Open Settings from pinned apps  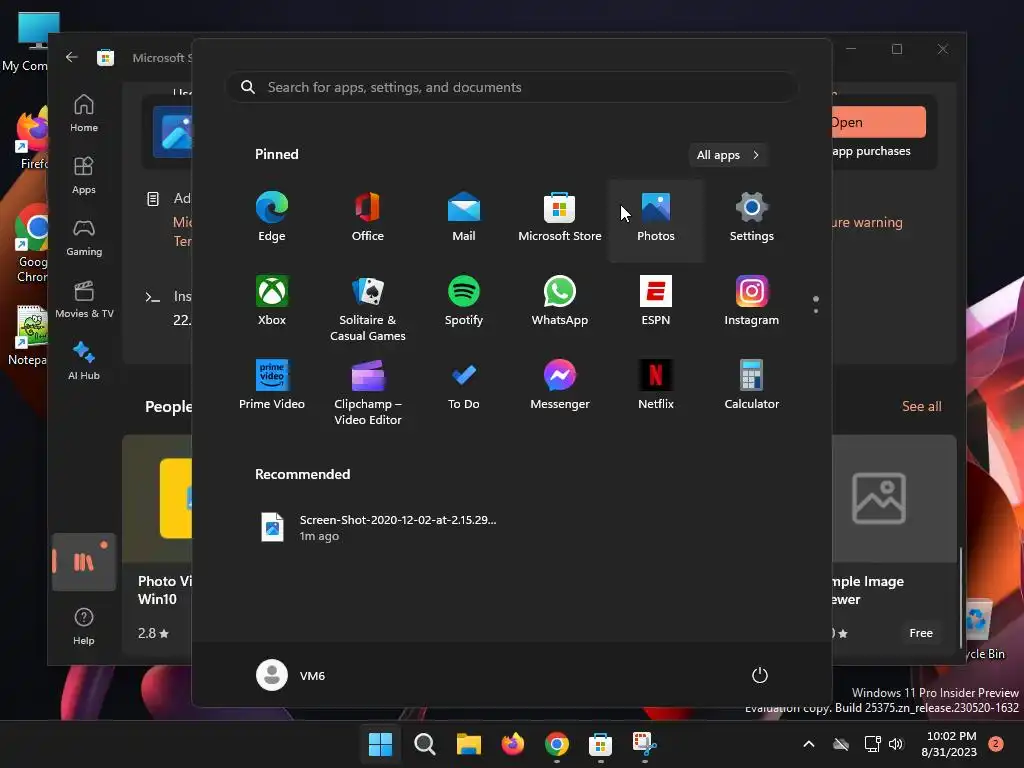coord(752,218)
